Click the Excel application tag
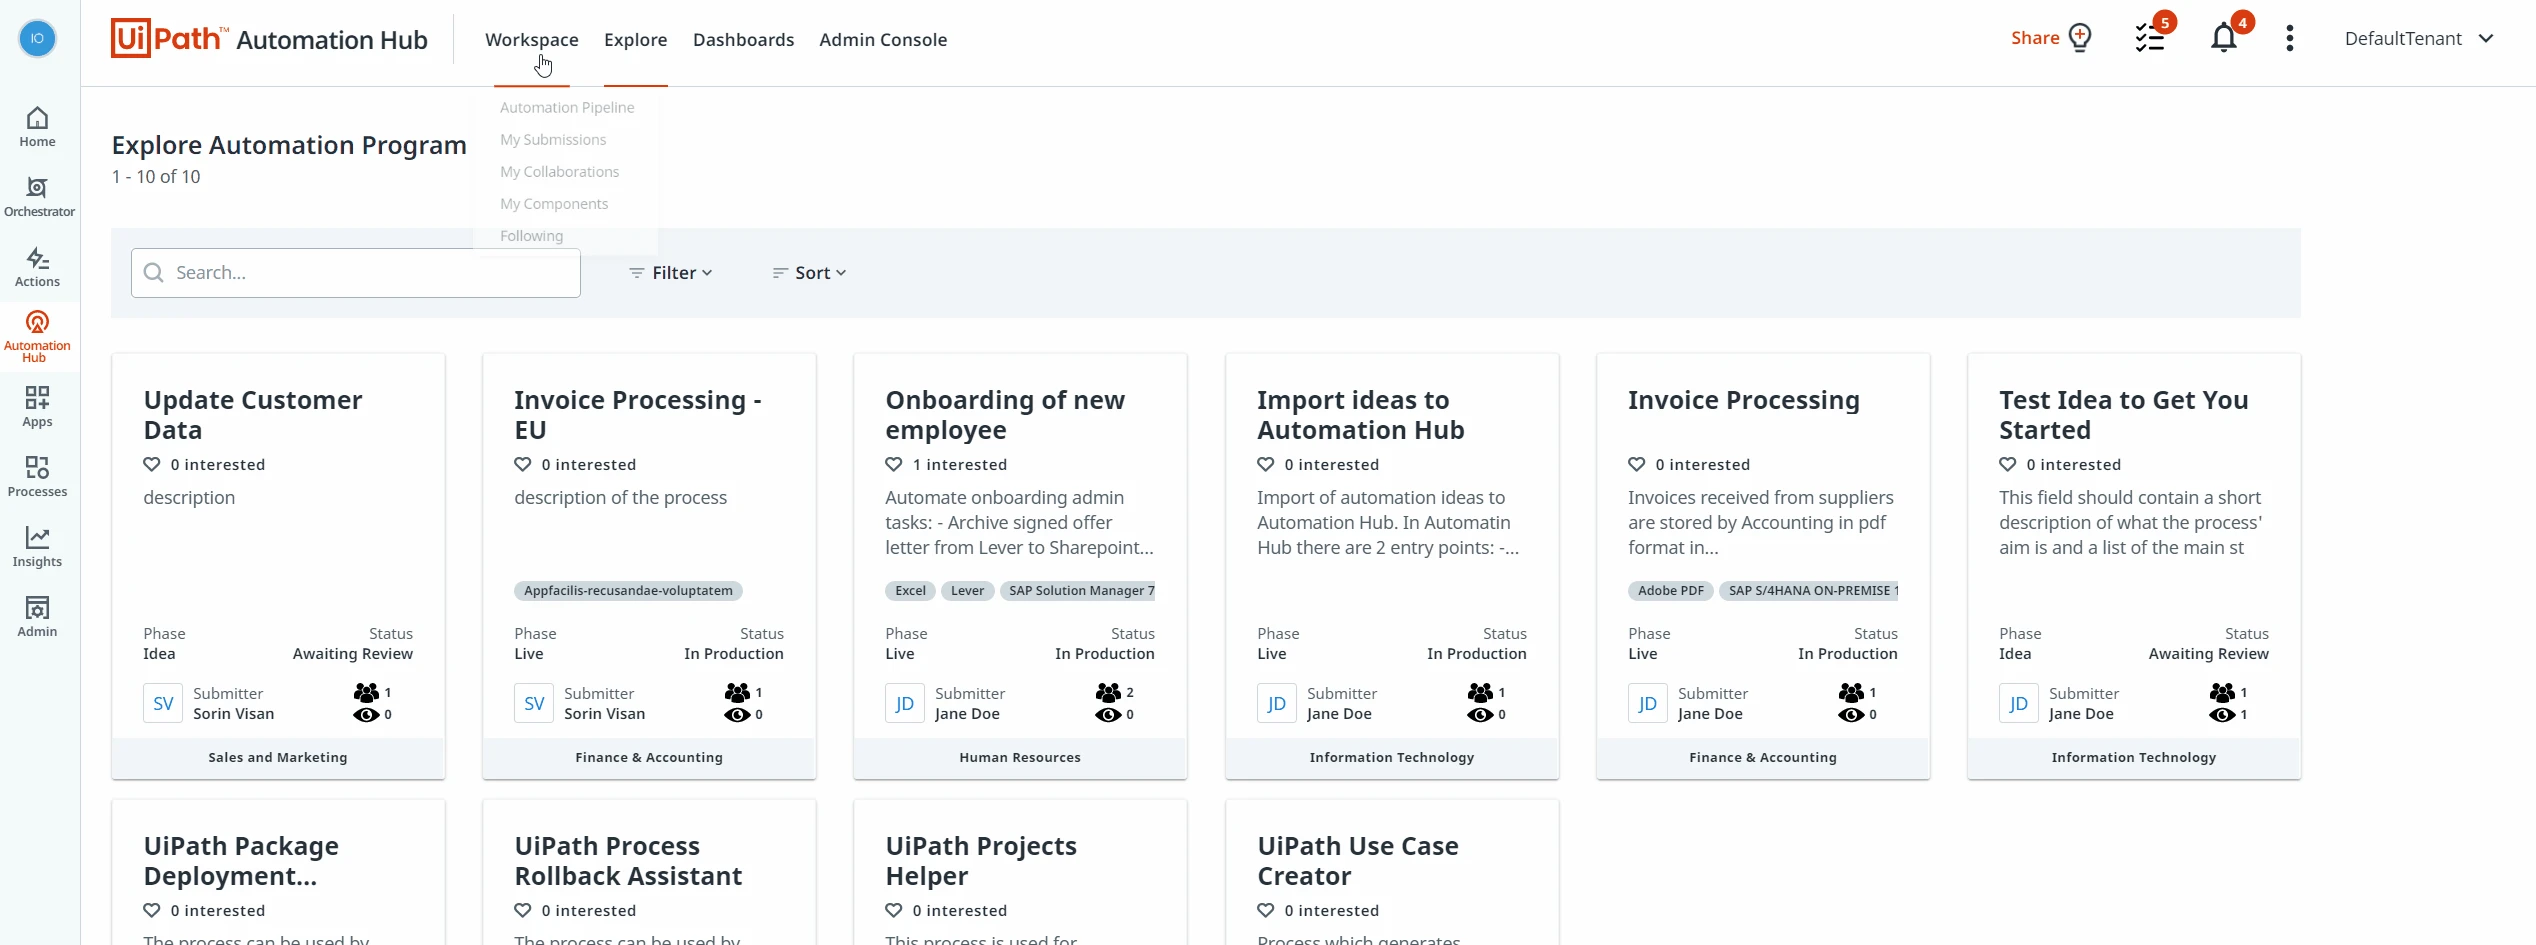The height and width of the screenshot is (945, 2536). (x=910, y=591)
